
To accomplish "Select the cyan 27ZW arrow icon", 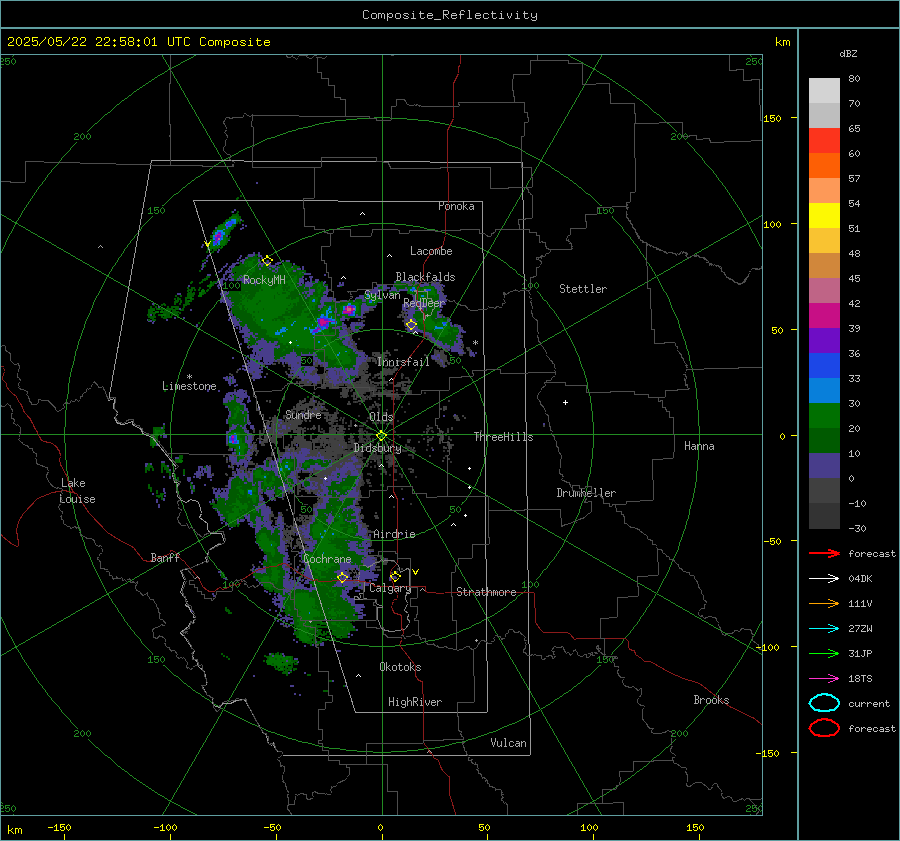I will coord(824,629).
